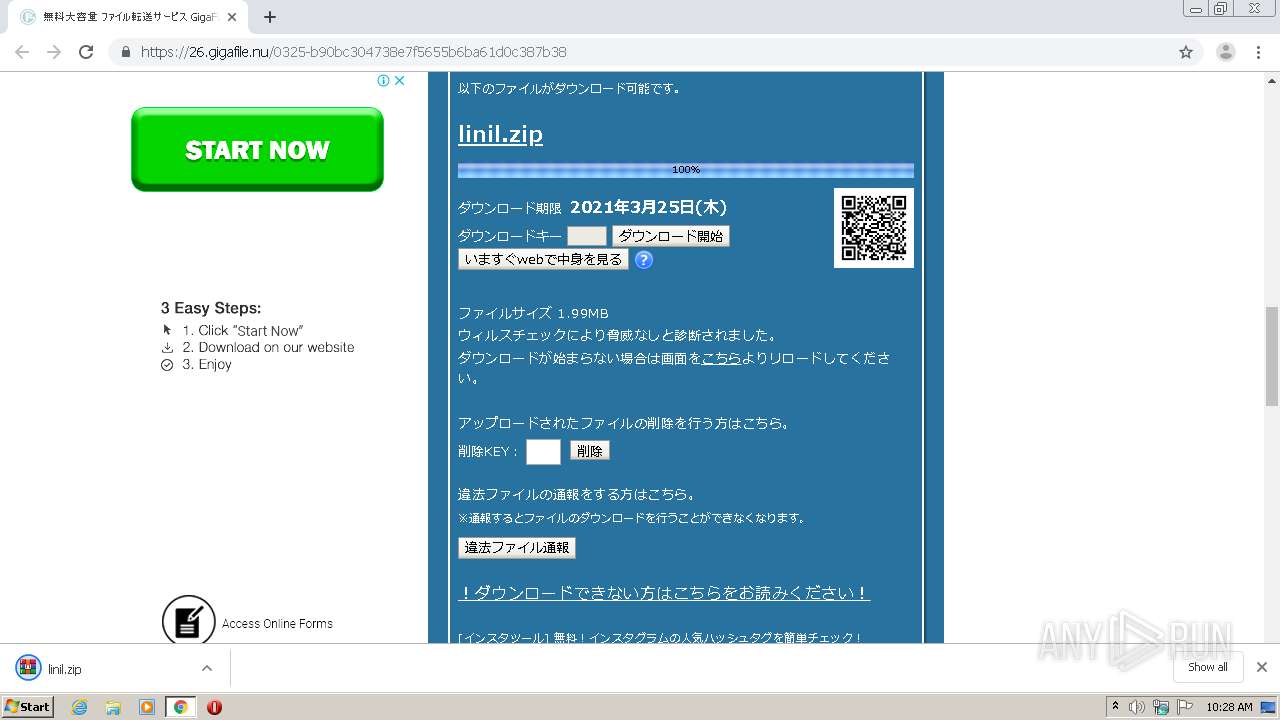1280x720 pixels.
Task: Click the こちら reload link
Action: [x=721, y=358]
